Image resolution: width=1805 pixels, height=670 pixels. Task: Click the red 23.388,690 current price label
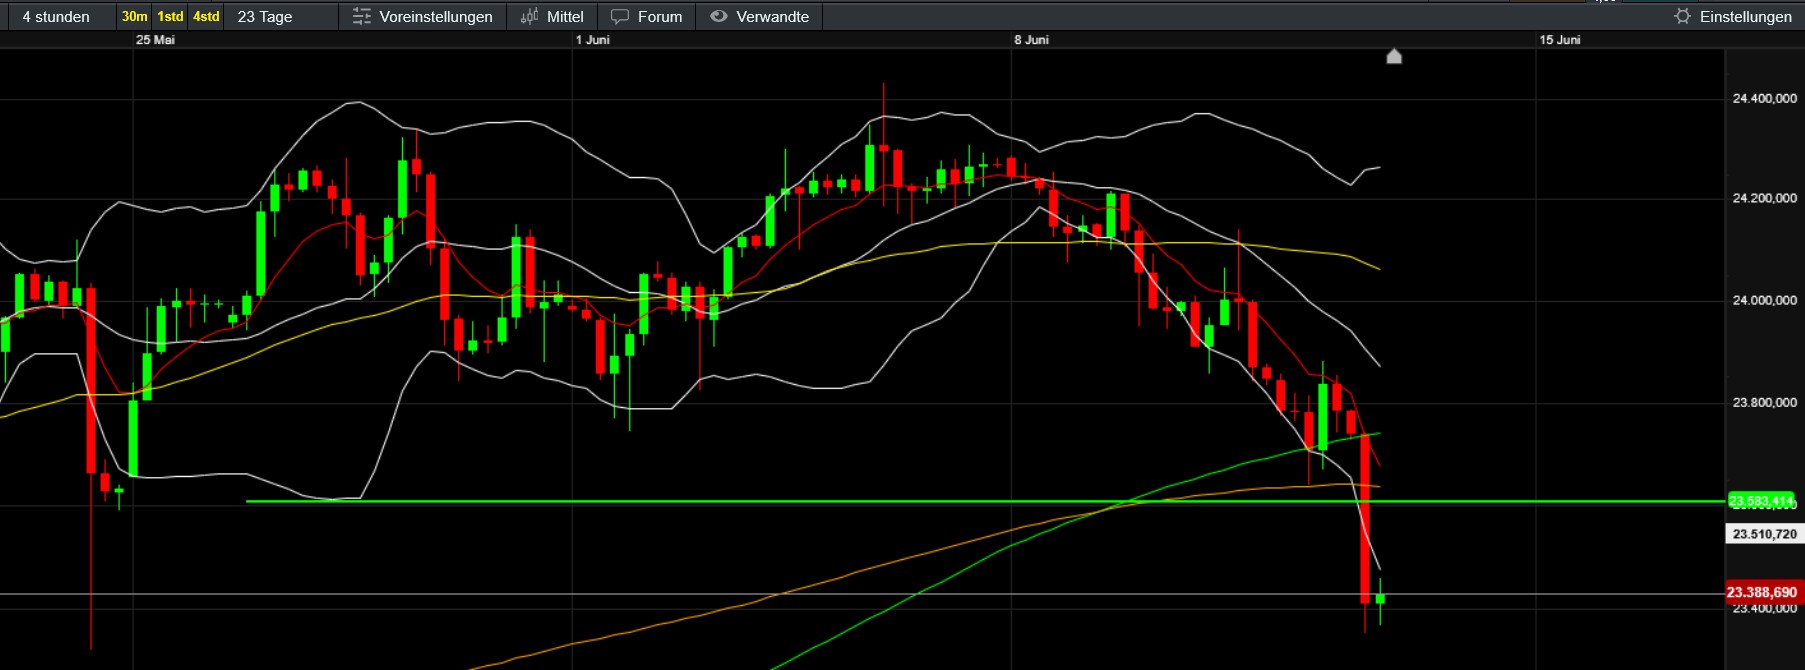click(1765, 592)
